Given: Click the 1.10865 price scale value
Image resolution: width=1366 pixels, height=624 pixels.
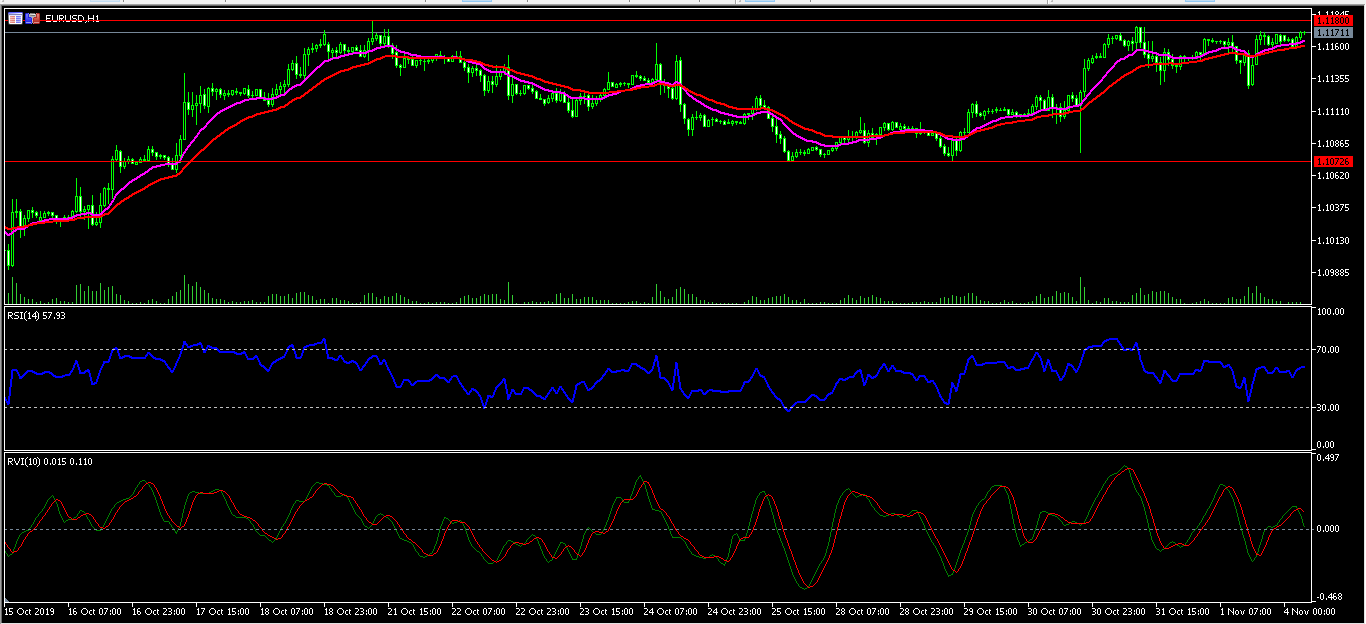Looking at the screenshot, I should pos(1334,144).
